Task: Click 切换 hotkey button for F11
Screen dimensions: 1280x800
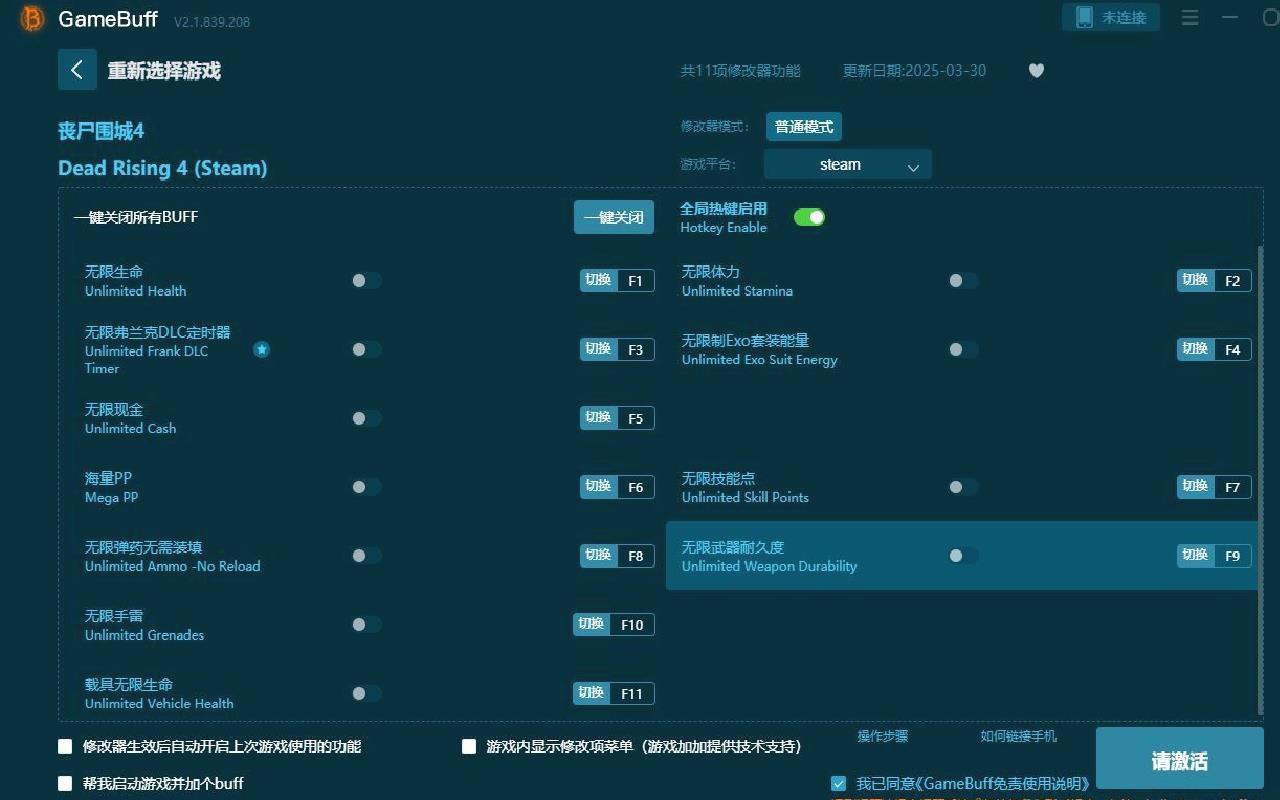Action: click(x=591, y=693)
